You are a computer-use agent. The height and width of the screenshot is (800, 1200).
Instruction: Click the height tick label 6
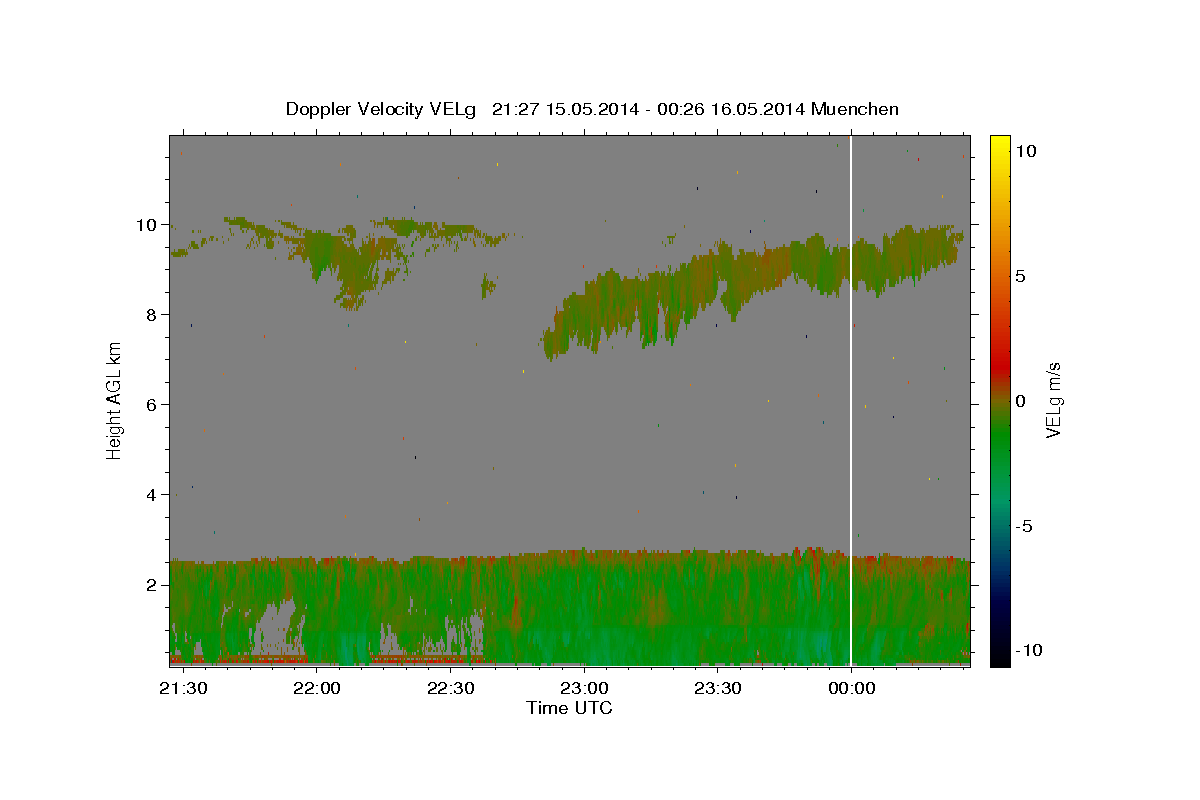[153, 404]
